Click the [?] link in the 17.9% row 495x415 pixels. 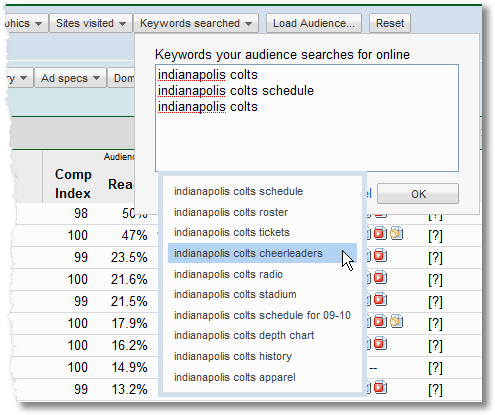pos(435,324)
